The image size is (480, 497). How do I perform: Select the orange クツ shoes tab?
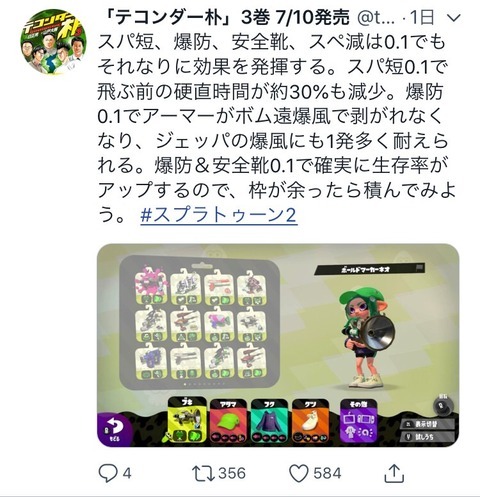[x=311, y=421]
